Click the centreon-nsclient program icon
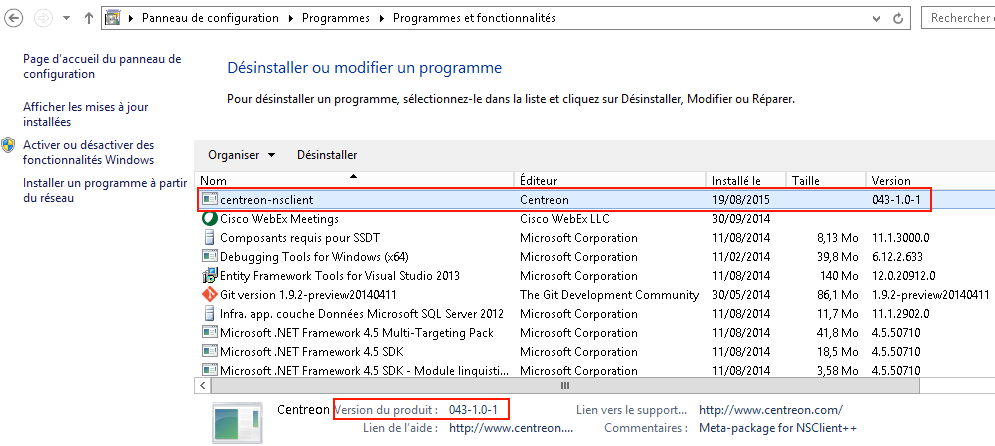The image size is (995, 446). 209,199
